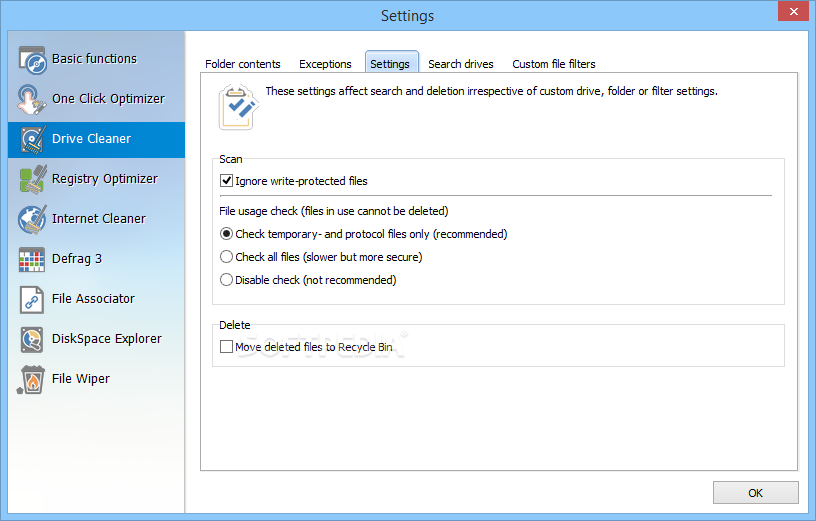Click the Drive Cleaner disk icon

click(x=33, y=139)
